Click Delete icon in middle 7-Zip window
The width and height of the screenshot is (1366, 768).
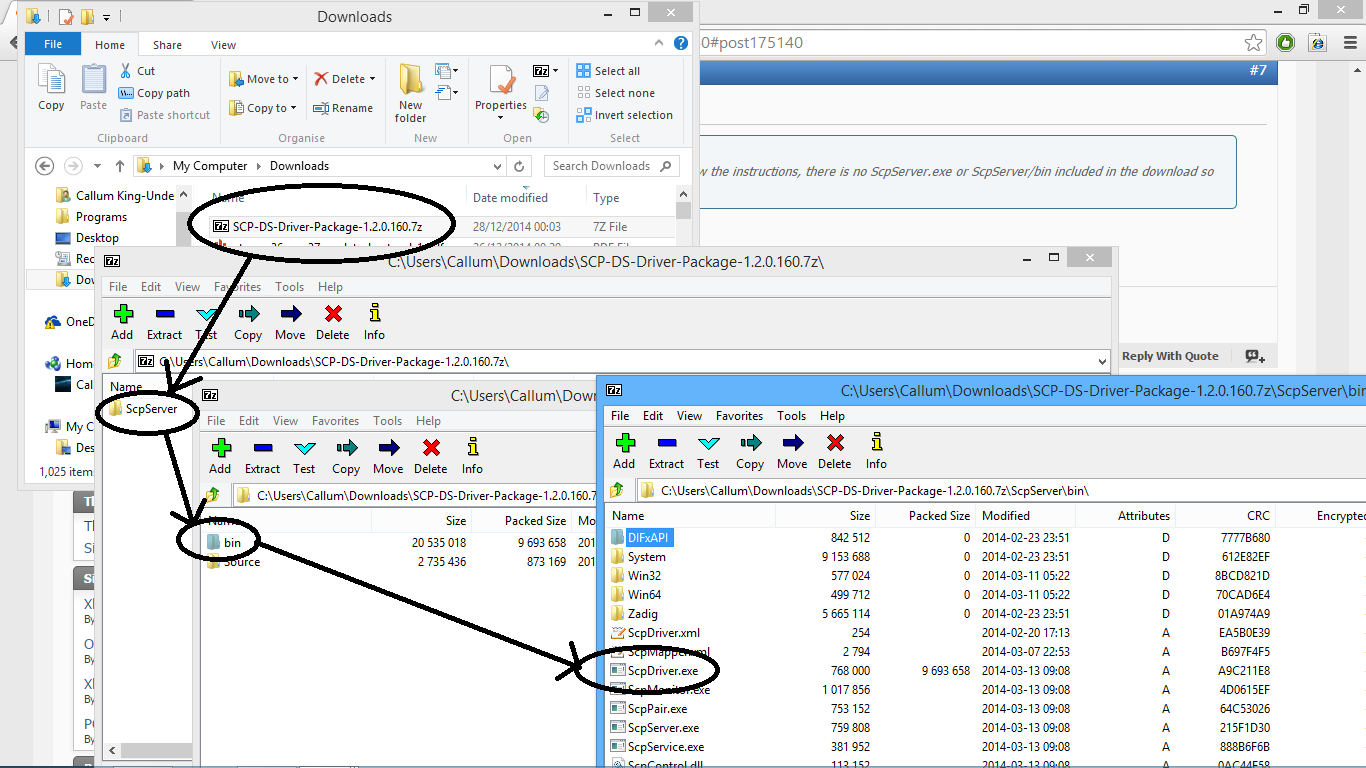pos(431,447)
